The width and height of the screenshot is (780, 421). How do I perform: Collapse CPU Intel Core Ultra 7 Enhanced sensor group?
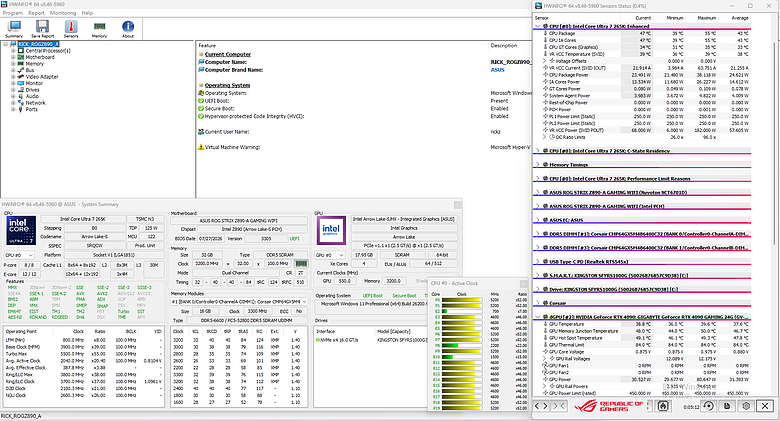(538, 26)
